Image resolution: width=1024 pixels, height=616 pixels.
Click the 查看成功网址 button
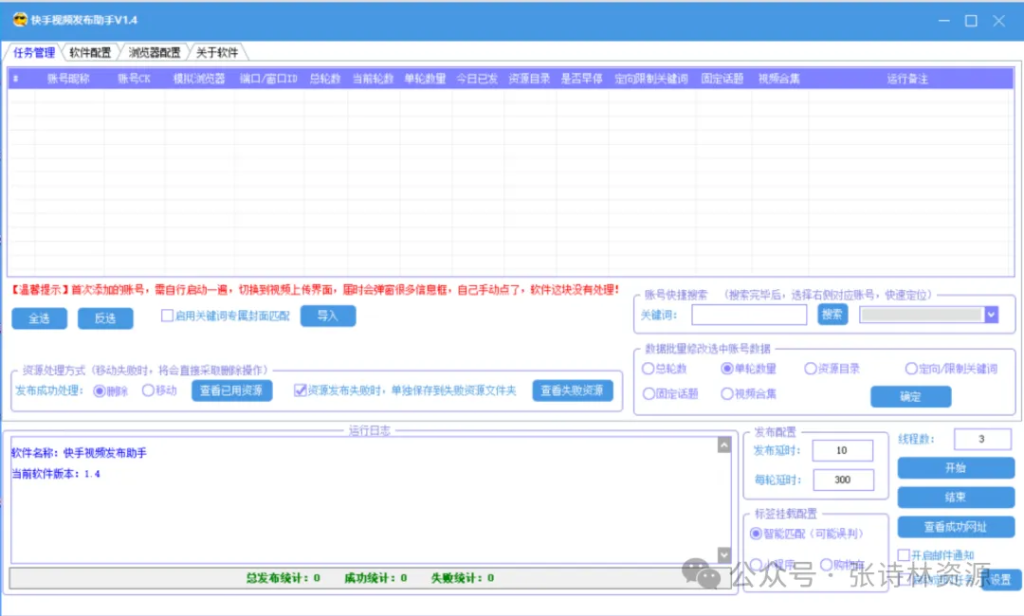click(x=955, y=527)
